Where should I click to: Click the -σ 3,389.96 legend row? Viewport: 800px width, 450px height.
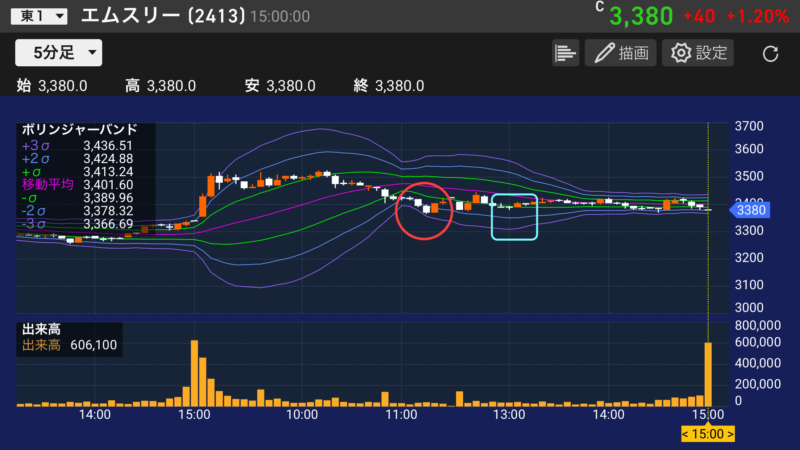77,198
